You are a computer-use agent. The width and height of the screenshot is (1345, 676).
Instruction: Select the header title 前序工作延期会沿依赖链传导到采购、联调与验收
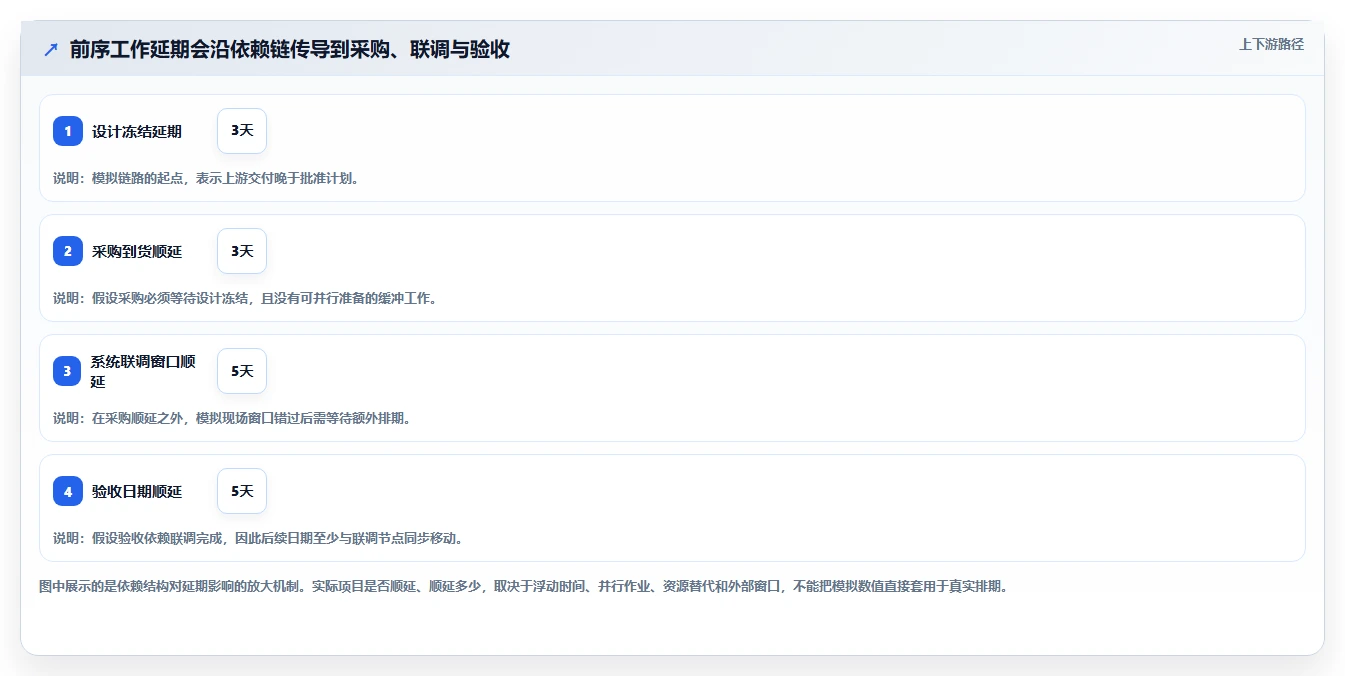pos(290,50)
